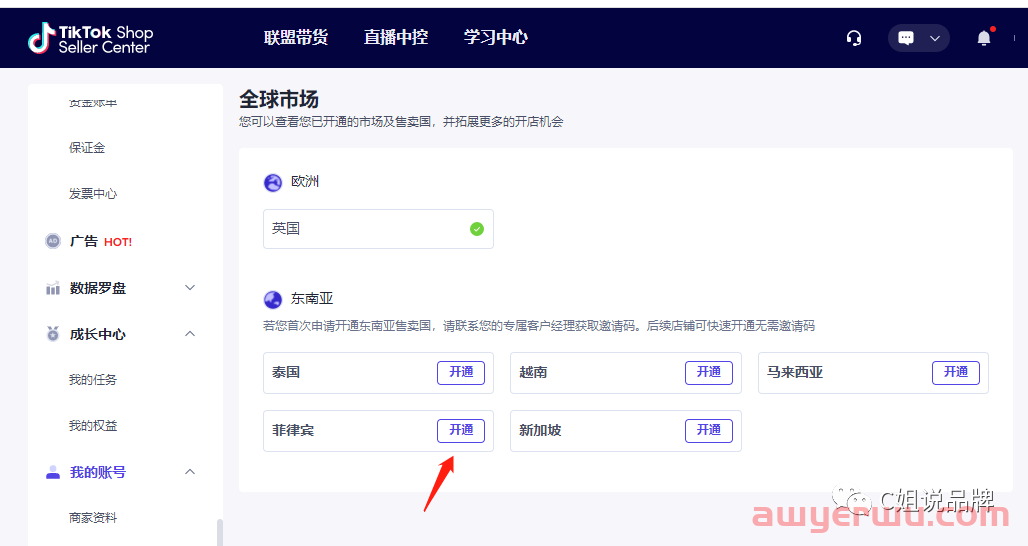Viewport: 1028px width, 546px height.
Task: Click the sidebar scrollbar thumb
Action: pos(220,532)
